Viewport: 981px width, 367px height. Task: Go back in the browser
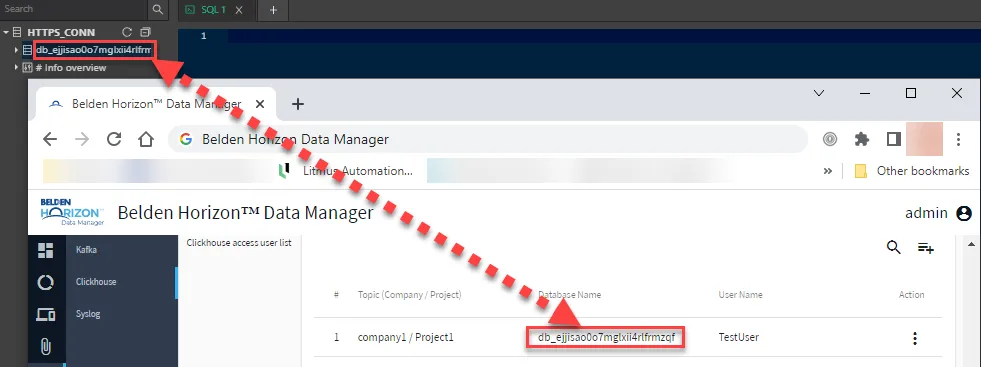pyautogui.click(x=50, y=139)
